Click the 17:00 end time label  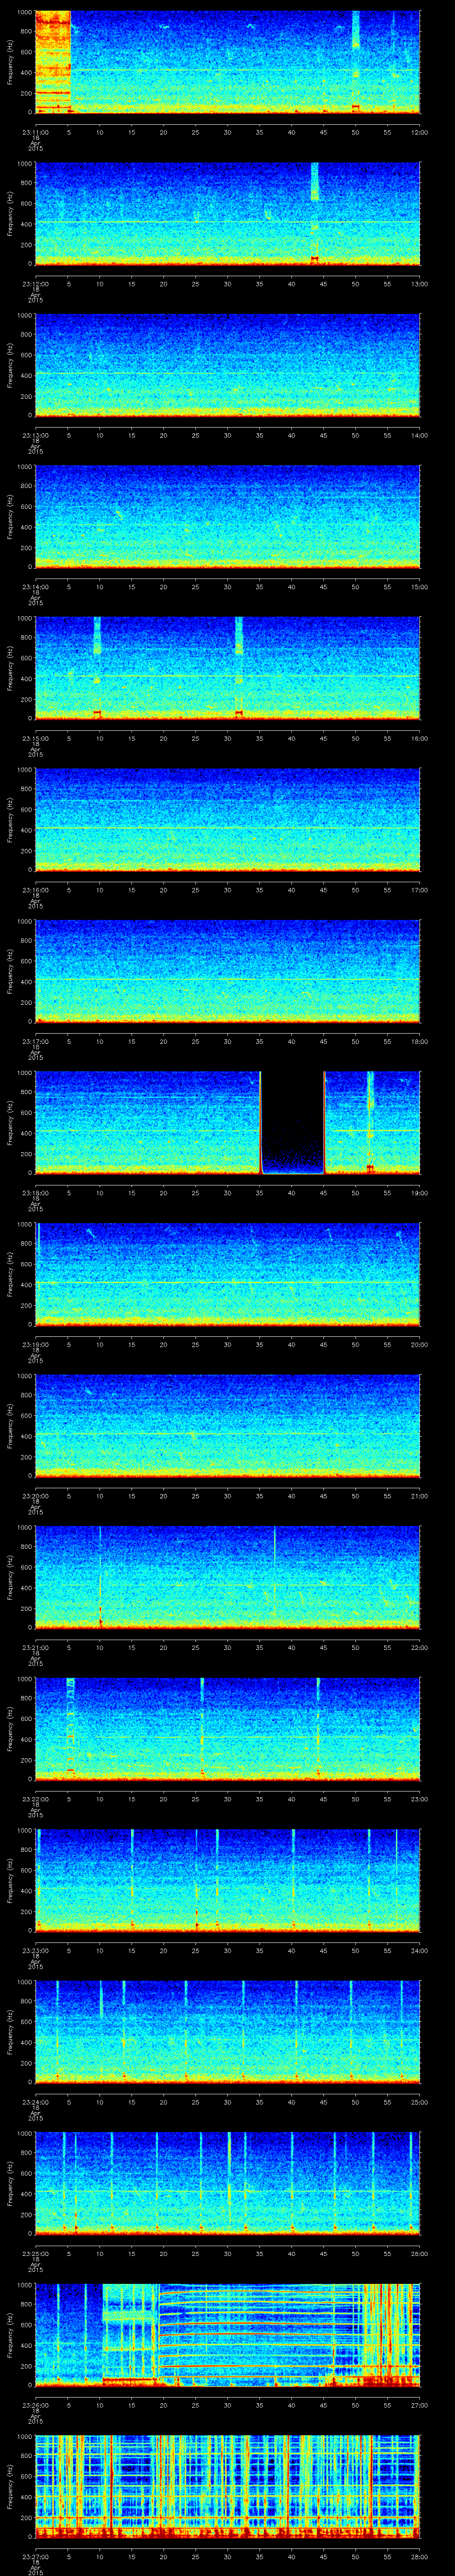[419, 890]
